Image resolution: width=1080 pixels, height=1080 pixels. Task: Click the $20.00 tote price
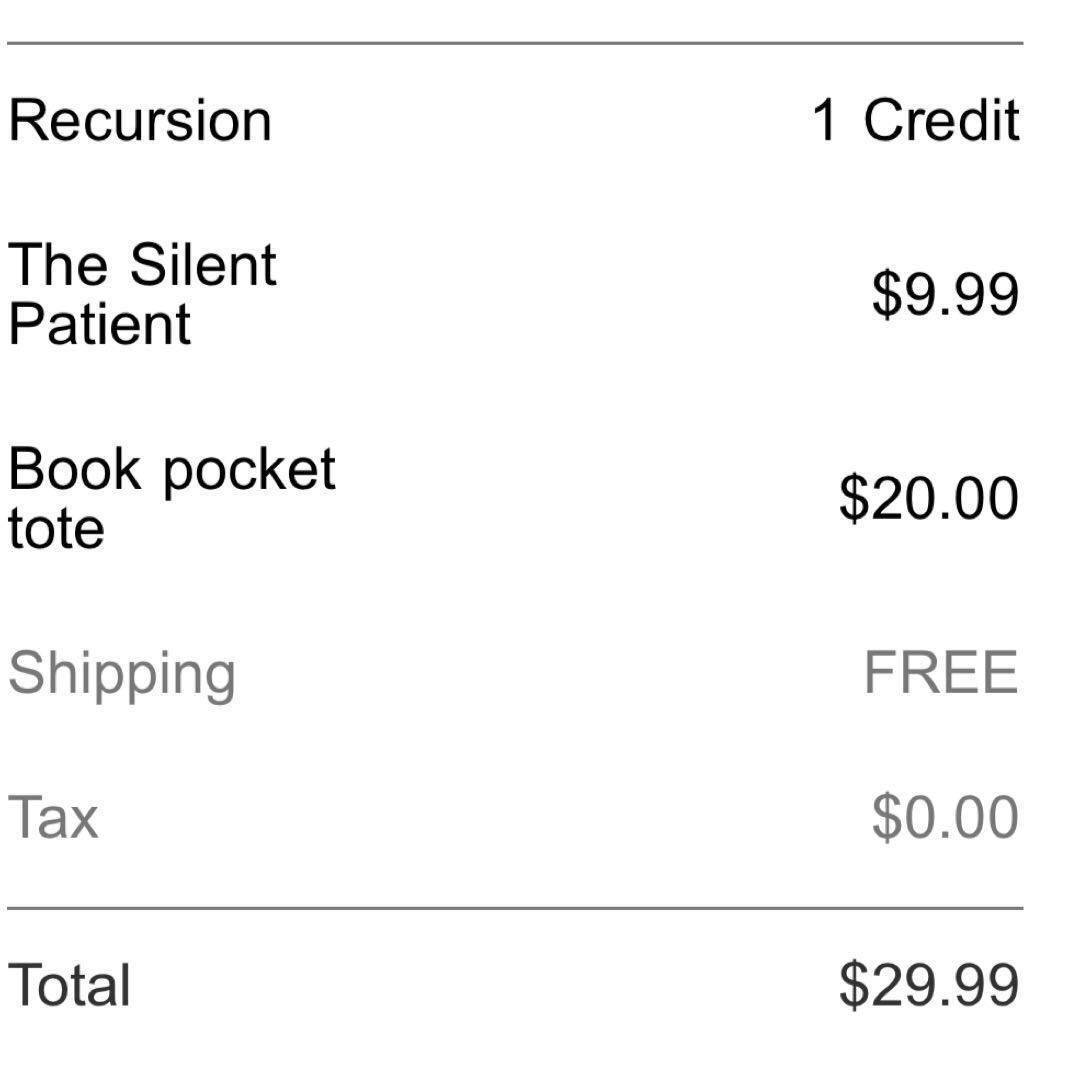coord(928,497)
